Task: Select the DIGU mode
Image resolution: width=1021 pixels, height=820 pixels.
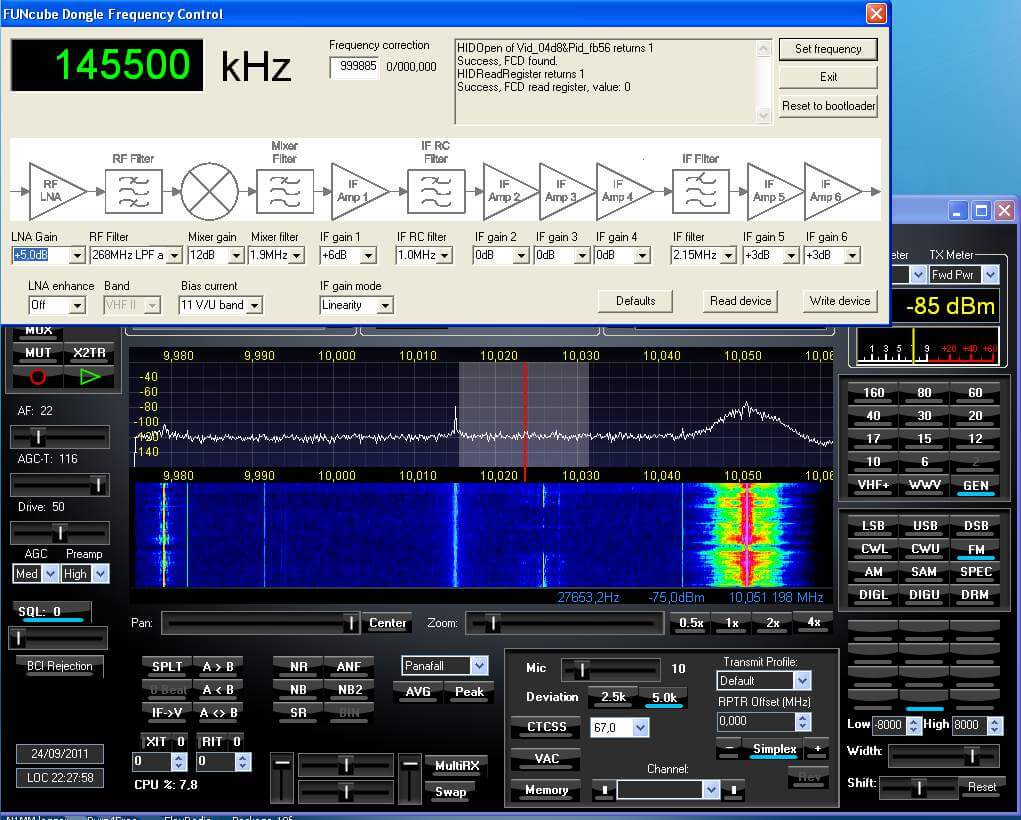Action: click(925, 595)
